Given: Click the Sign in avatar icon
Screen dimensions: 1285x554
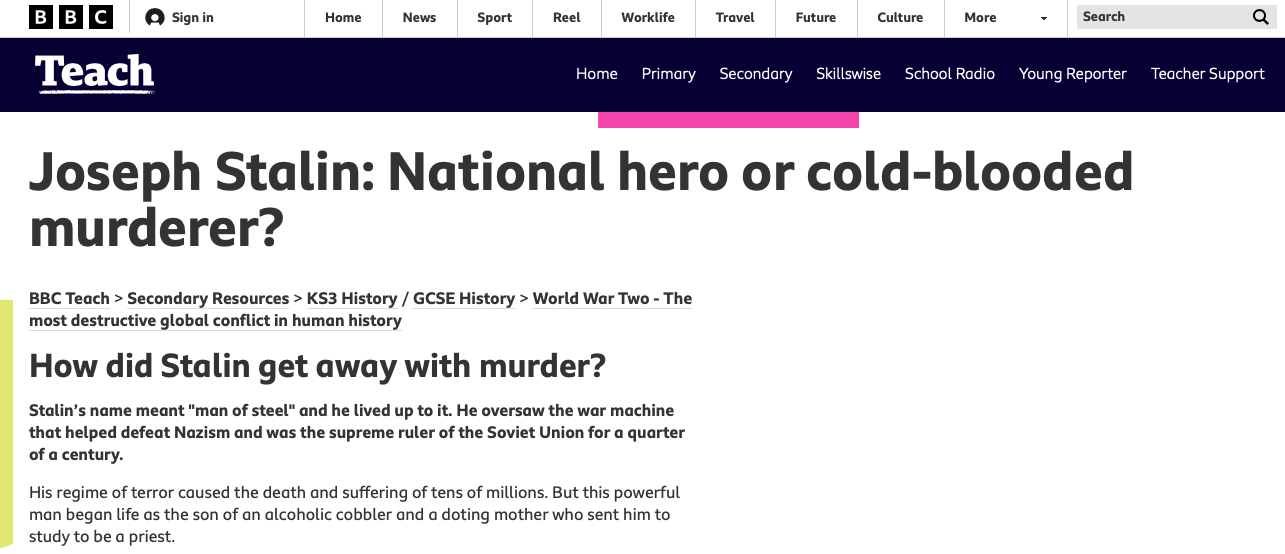Looking at the screenshot, I should (154, 17).
